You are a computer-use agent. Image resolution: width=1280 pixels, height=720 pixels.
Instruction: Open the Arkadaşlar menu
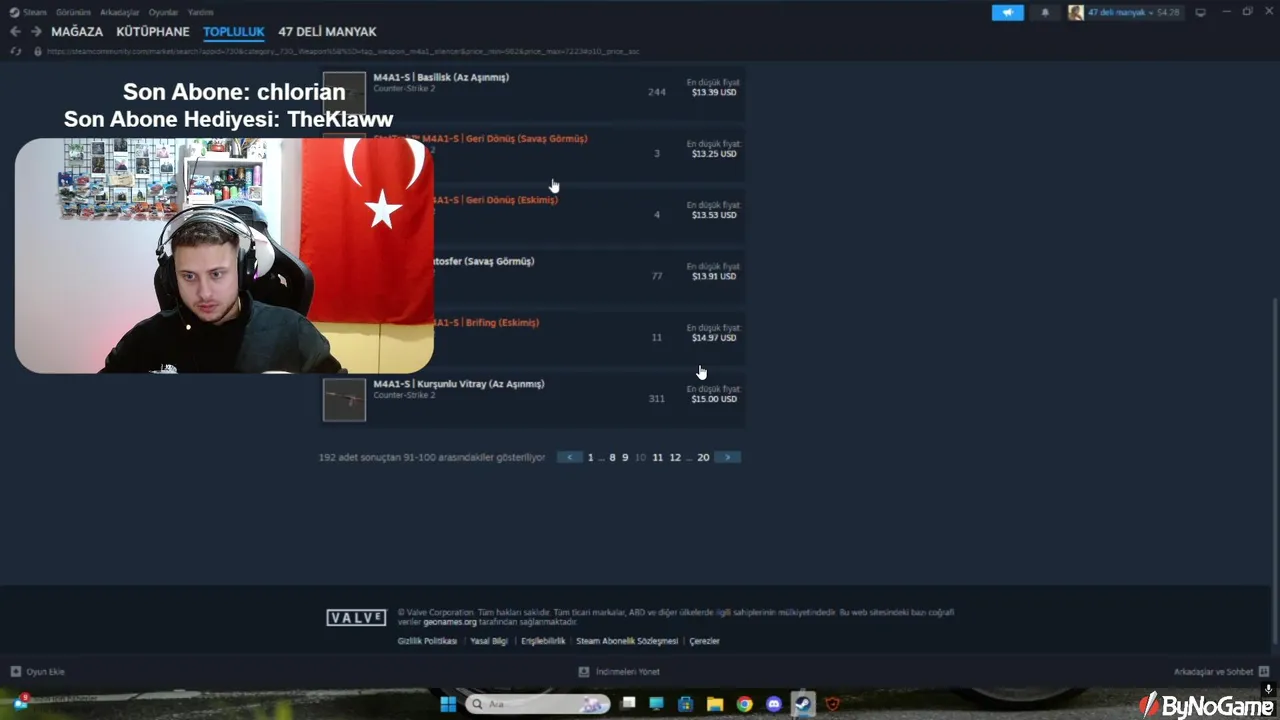coord(119,12)
